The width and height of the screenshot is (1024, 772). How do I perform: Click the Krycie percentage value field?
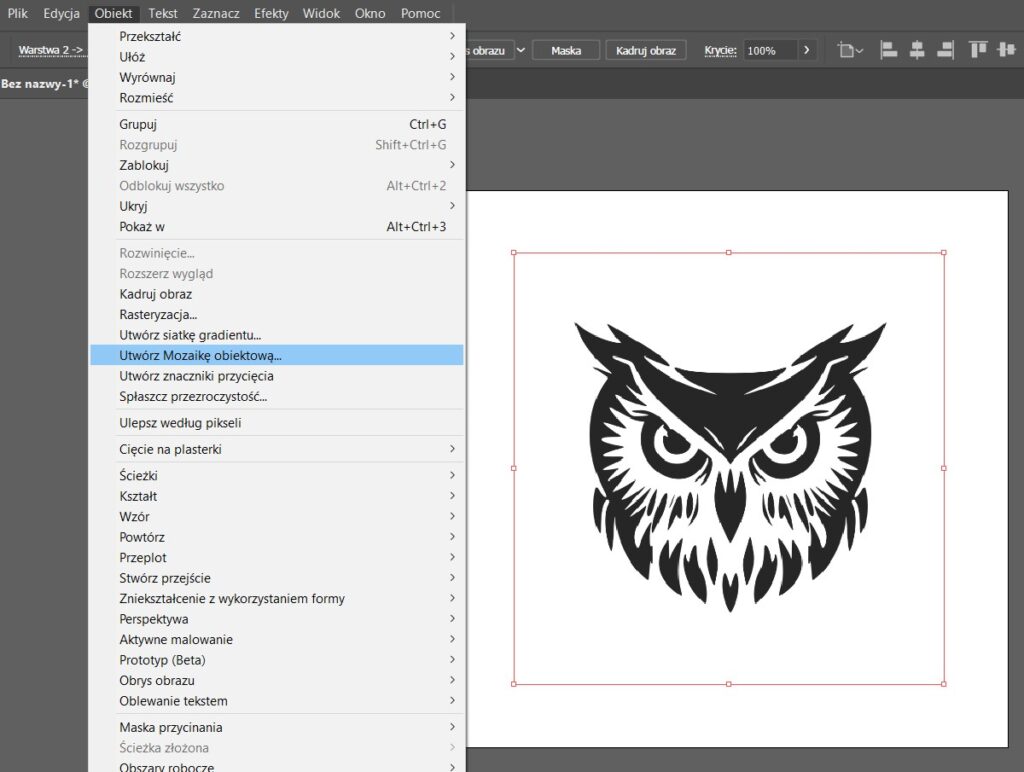click(x=762, y=49)
